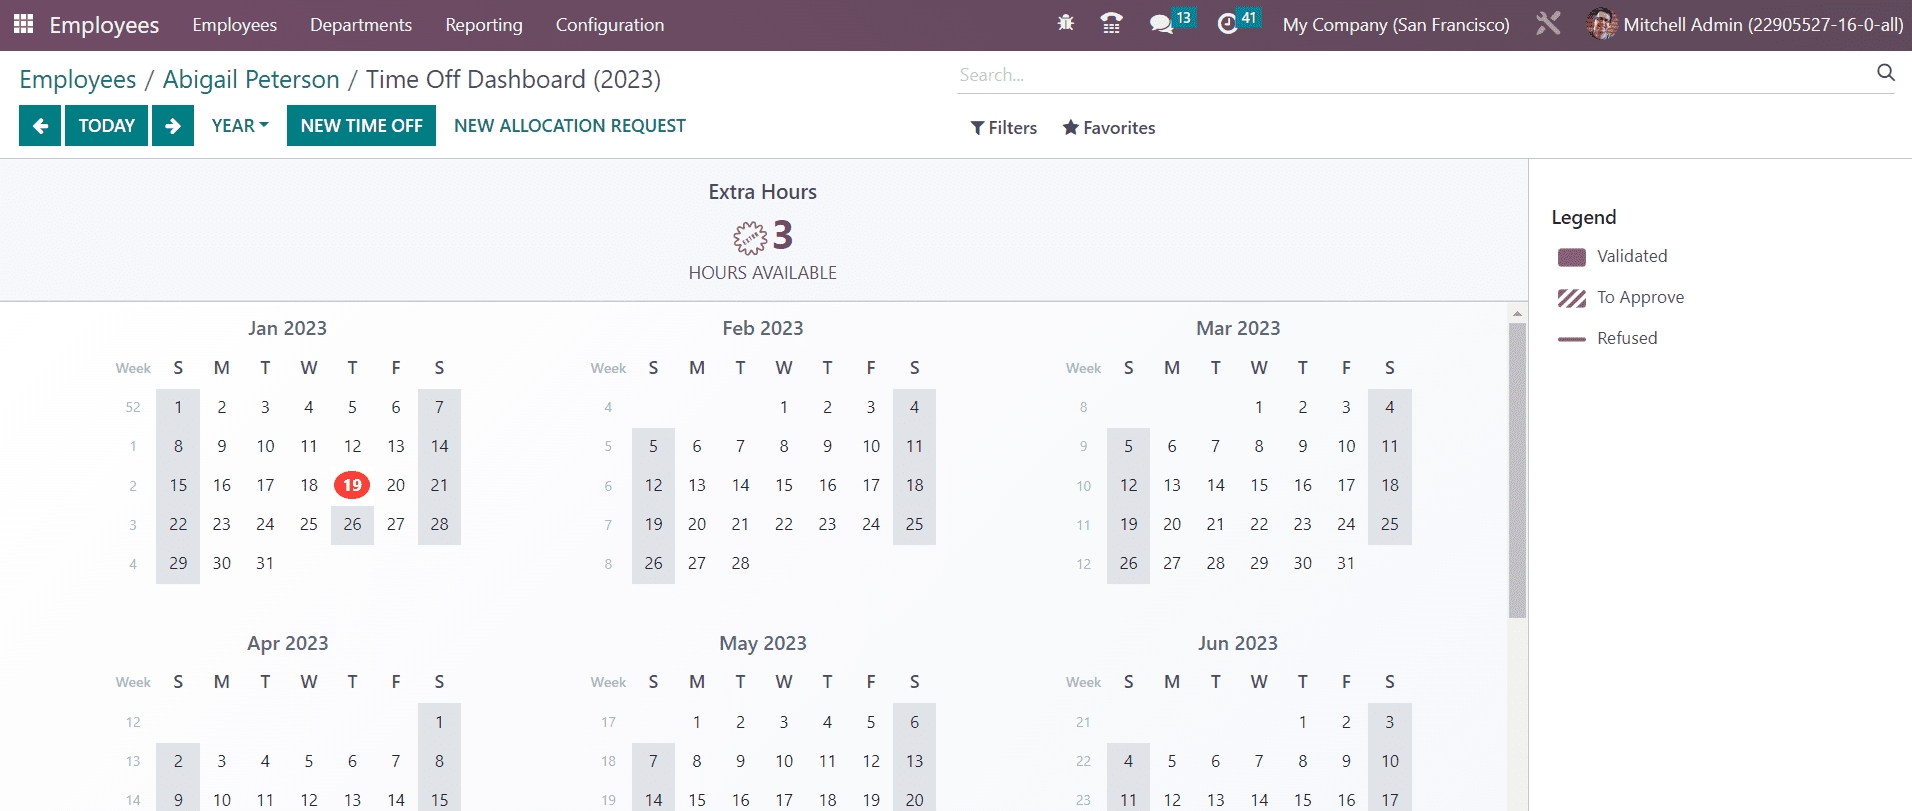Open the conversations messages icon

coord(1161,24)
